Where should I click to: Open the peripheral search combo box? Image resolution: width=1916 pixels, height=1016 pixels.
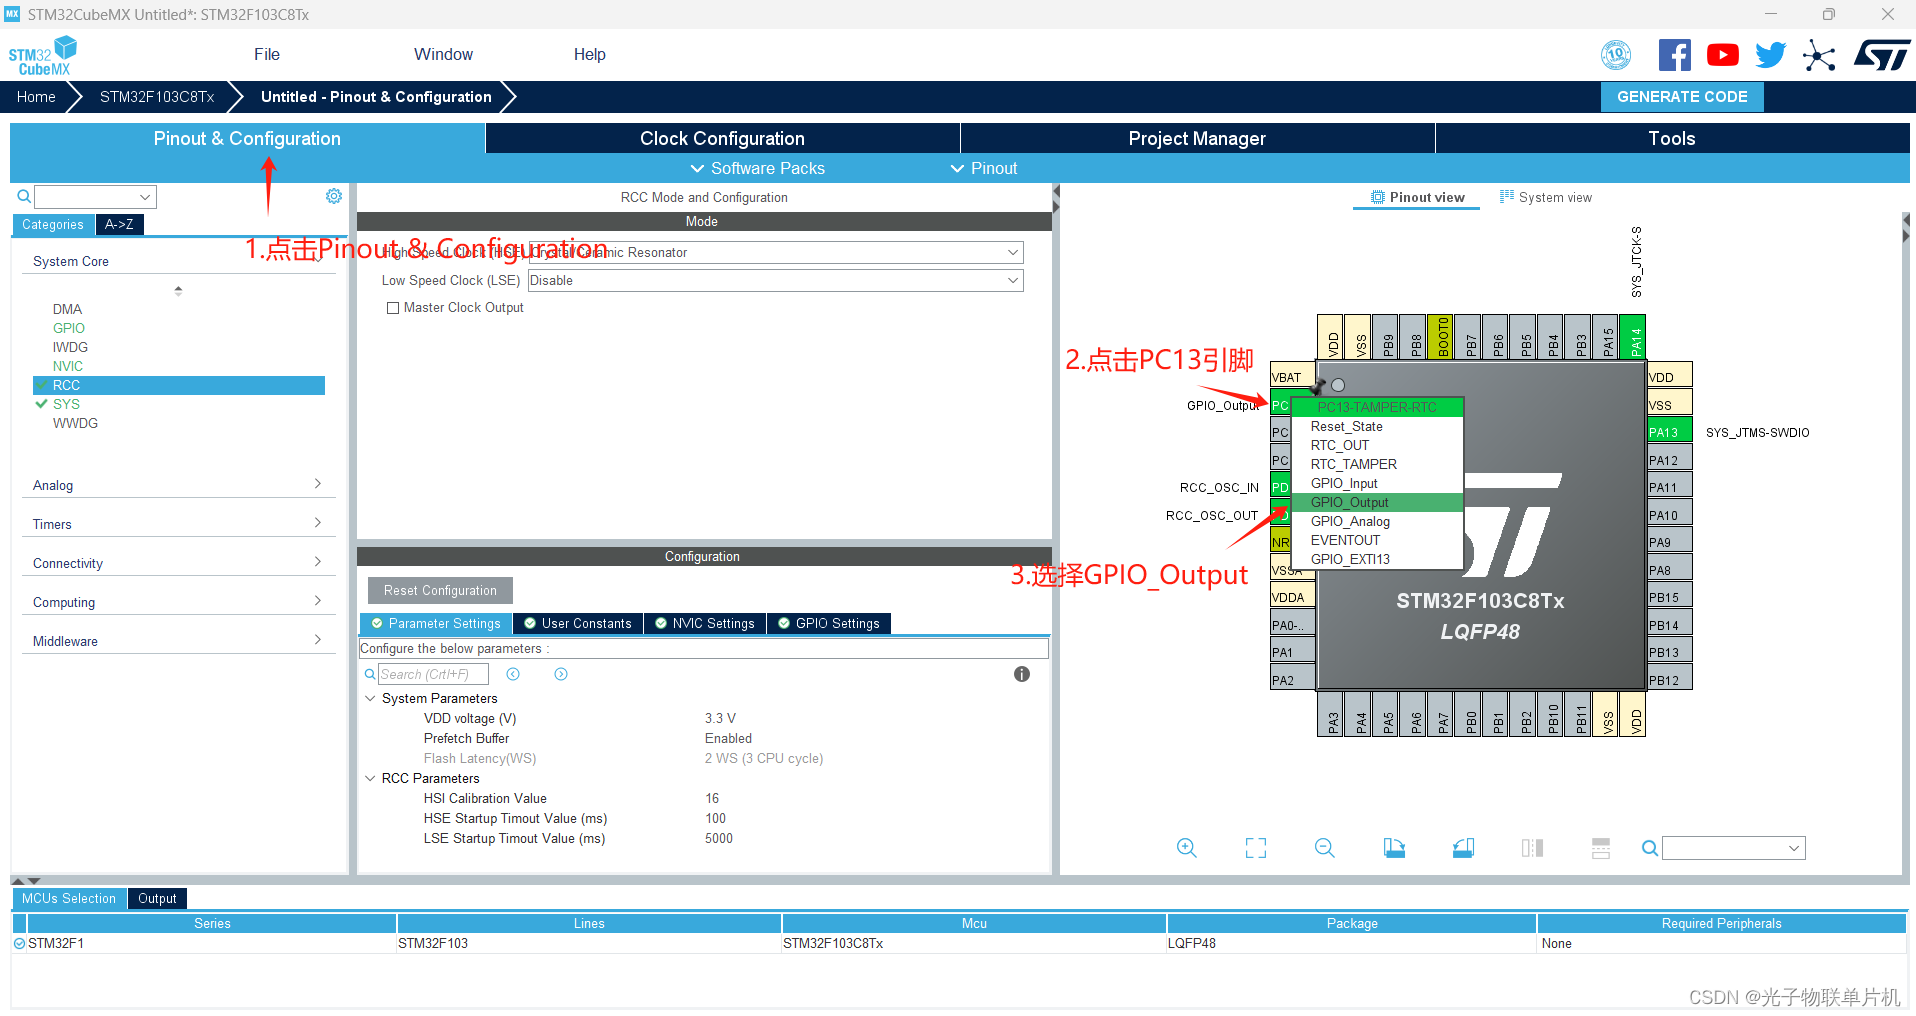click(96, 197)
